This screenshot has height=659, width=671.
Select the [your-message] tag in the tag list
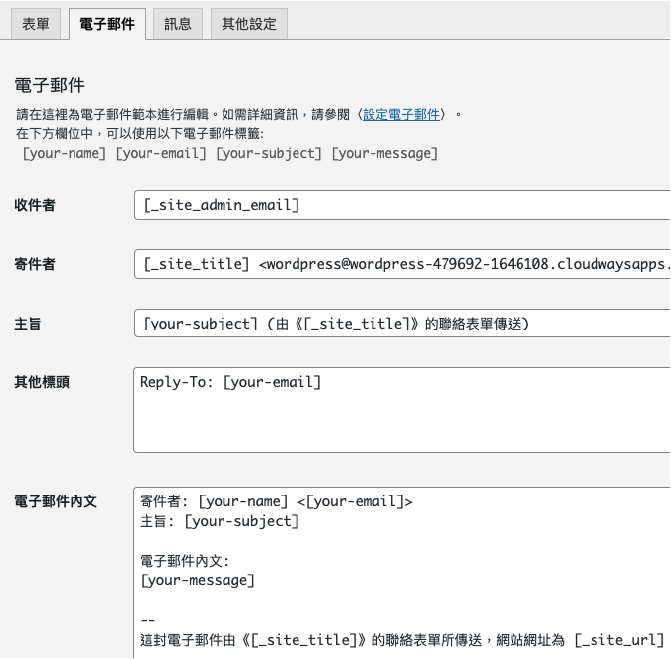pyautogui.click(x=385, y=153)
